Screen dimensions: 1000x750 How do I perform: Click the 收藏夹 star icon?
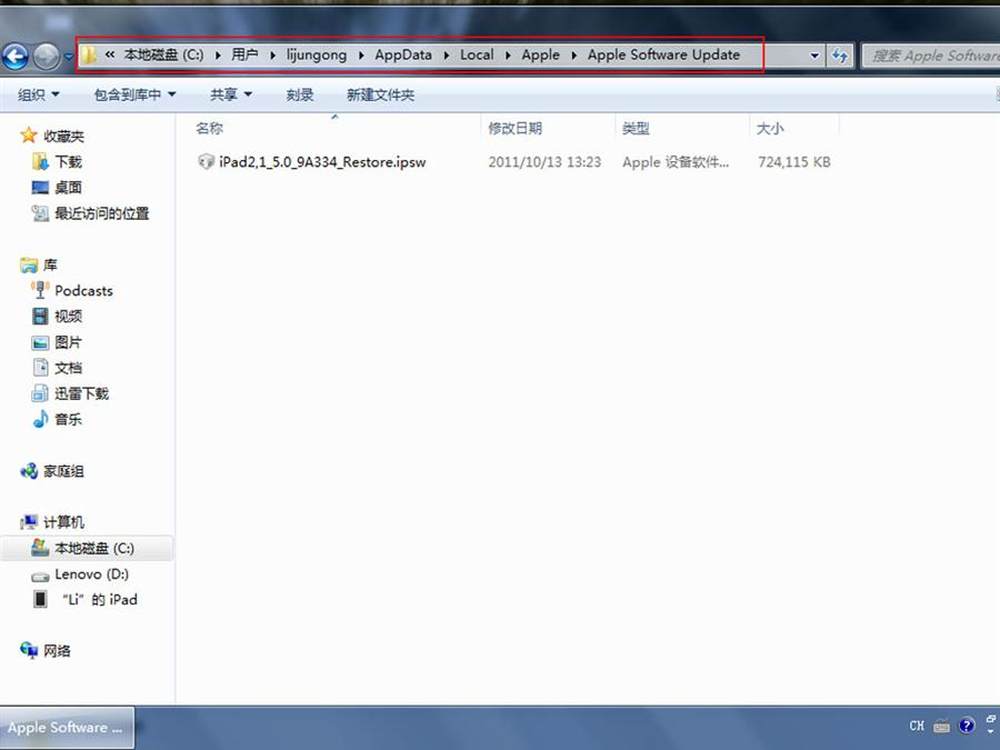[x=28, y=135]
